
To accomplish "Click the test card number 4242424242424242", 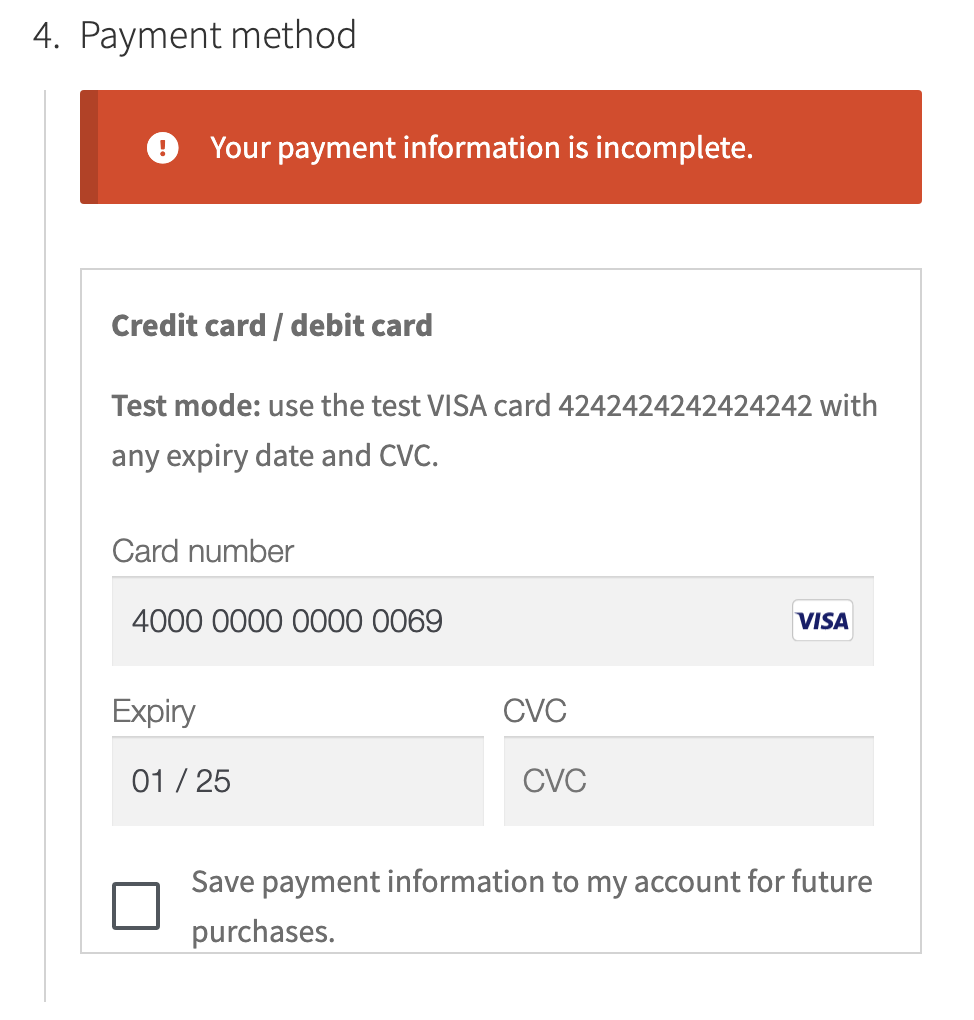I will click(x=685, y=406).
